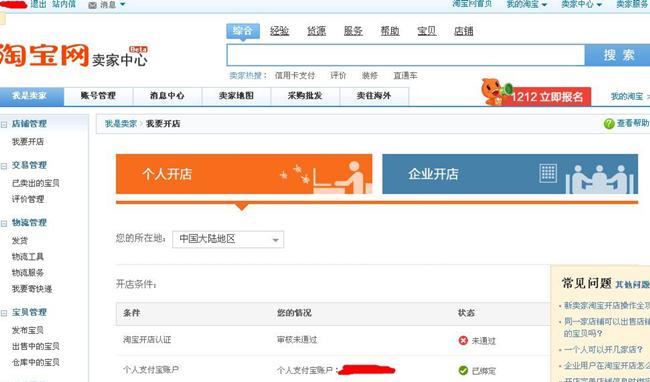The image size is (650, 382).
Task: Open the 卖往海外 navigation tab
Action: [x=374, y=96]
